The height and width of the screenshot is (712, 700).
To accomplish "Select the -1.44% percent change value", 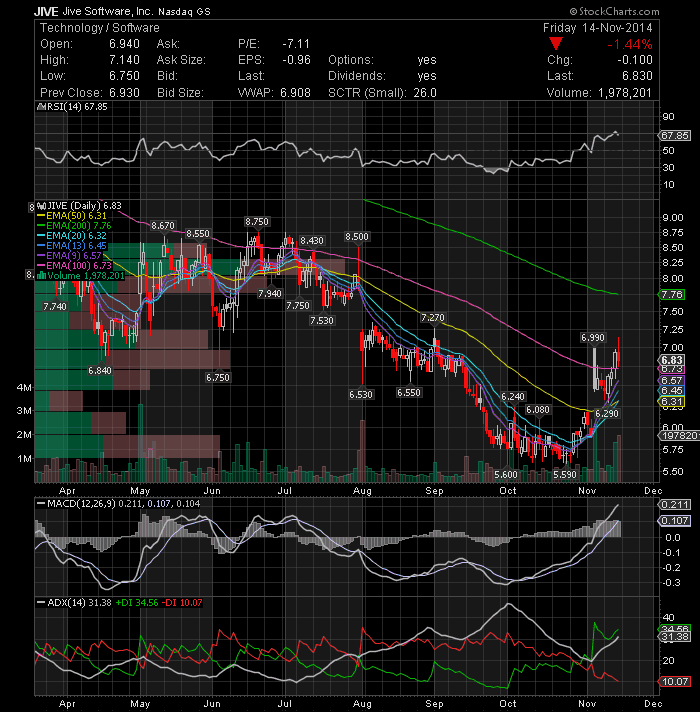I will pyautogui.click(x=630, y=44).
